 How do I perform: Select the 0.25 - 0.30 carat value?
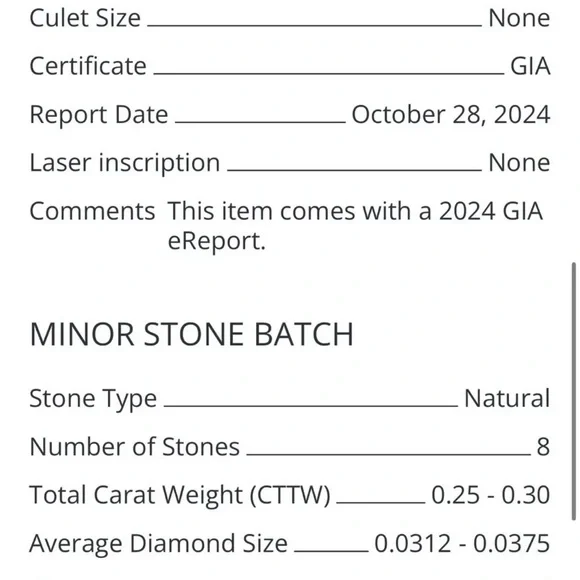point(491,495)
